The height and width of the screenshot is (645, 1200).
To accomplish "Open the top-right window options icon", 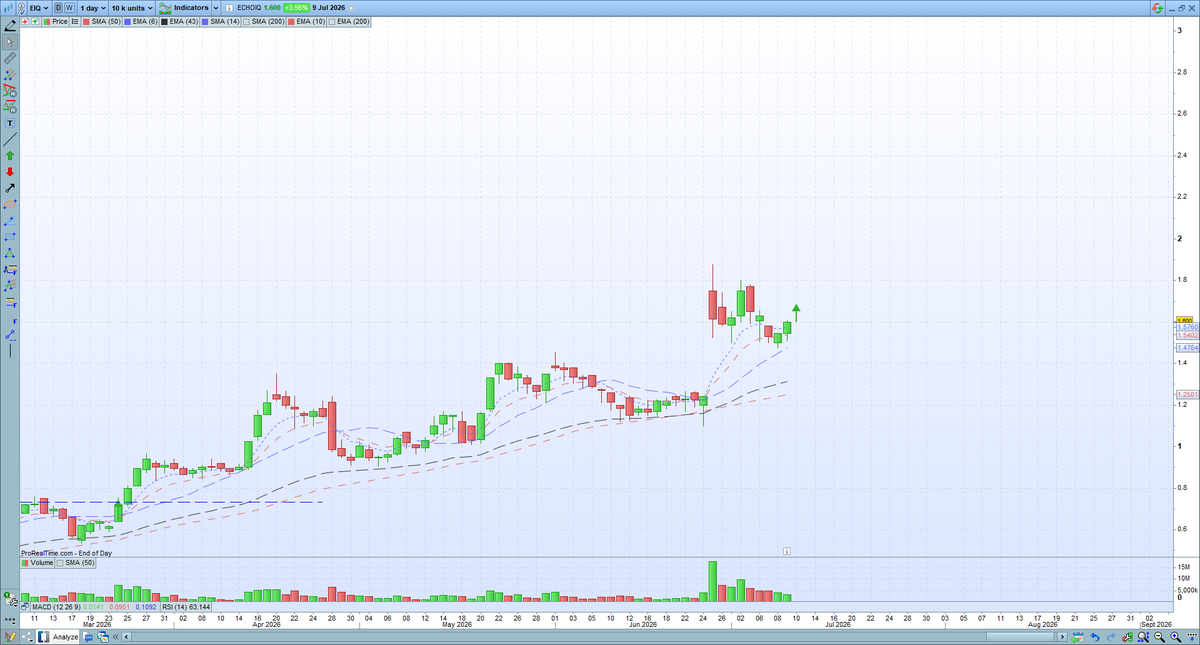I will click(1181, 8).
